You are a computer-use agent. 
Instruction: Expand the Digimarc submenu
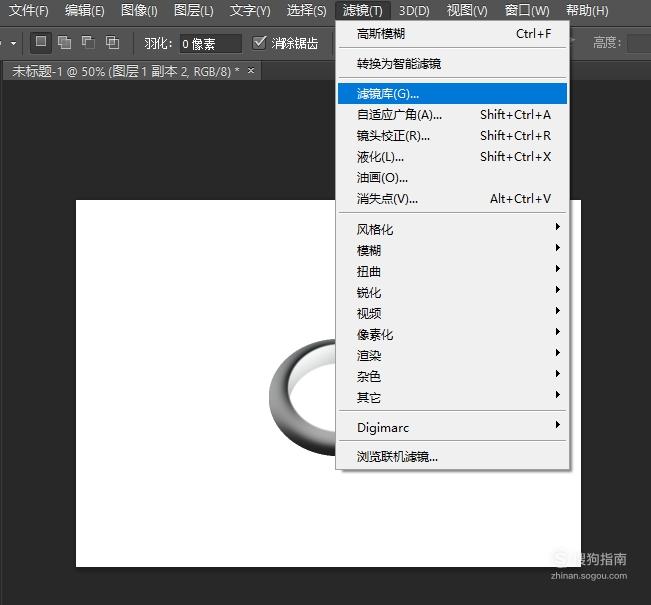(453, 427)
